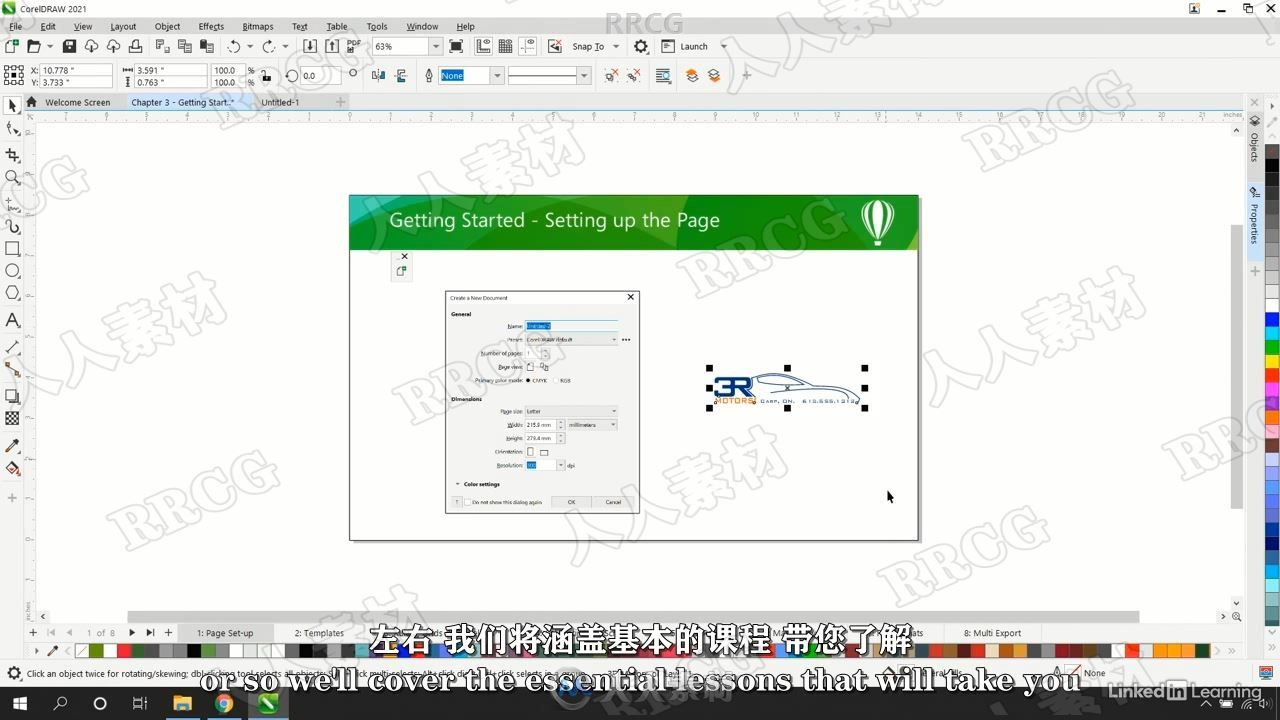Select the Polygon tool

[x=12, y=293]
